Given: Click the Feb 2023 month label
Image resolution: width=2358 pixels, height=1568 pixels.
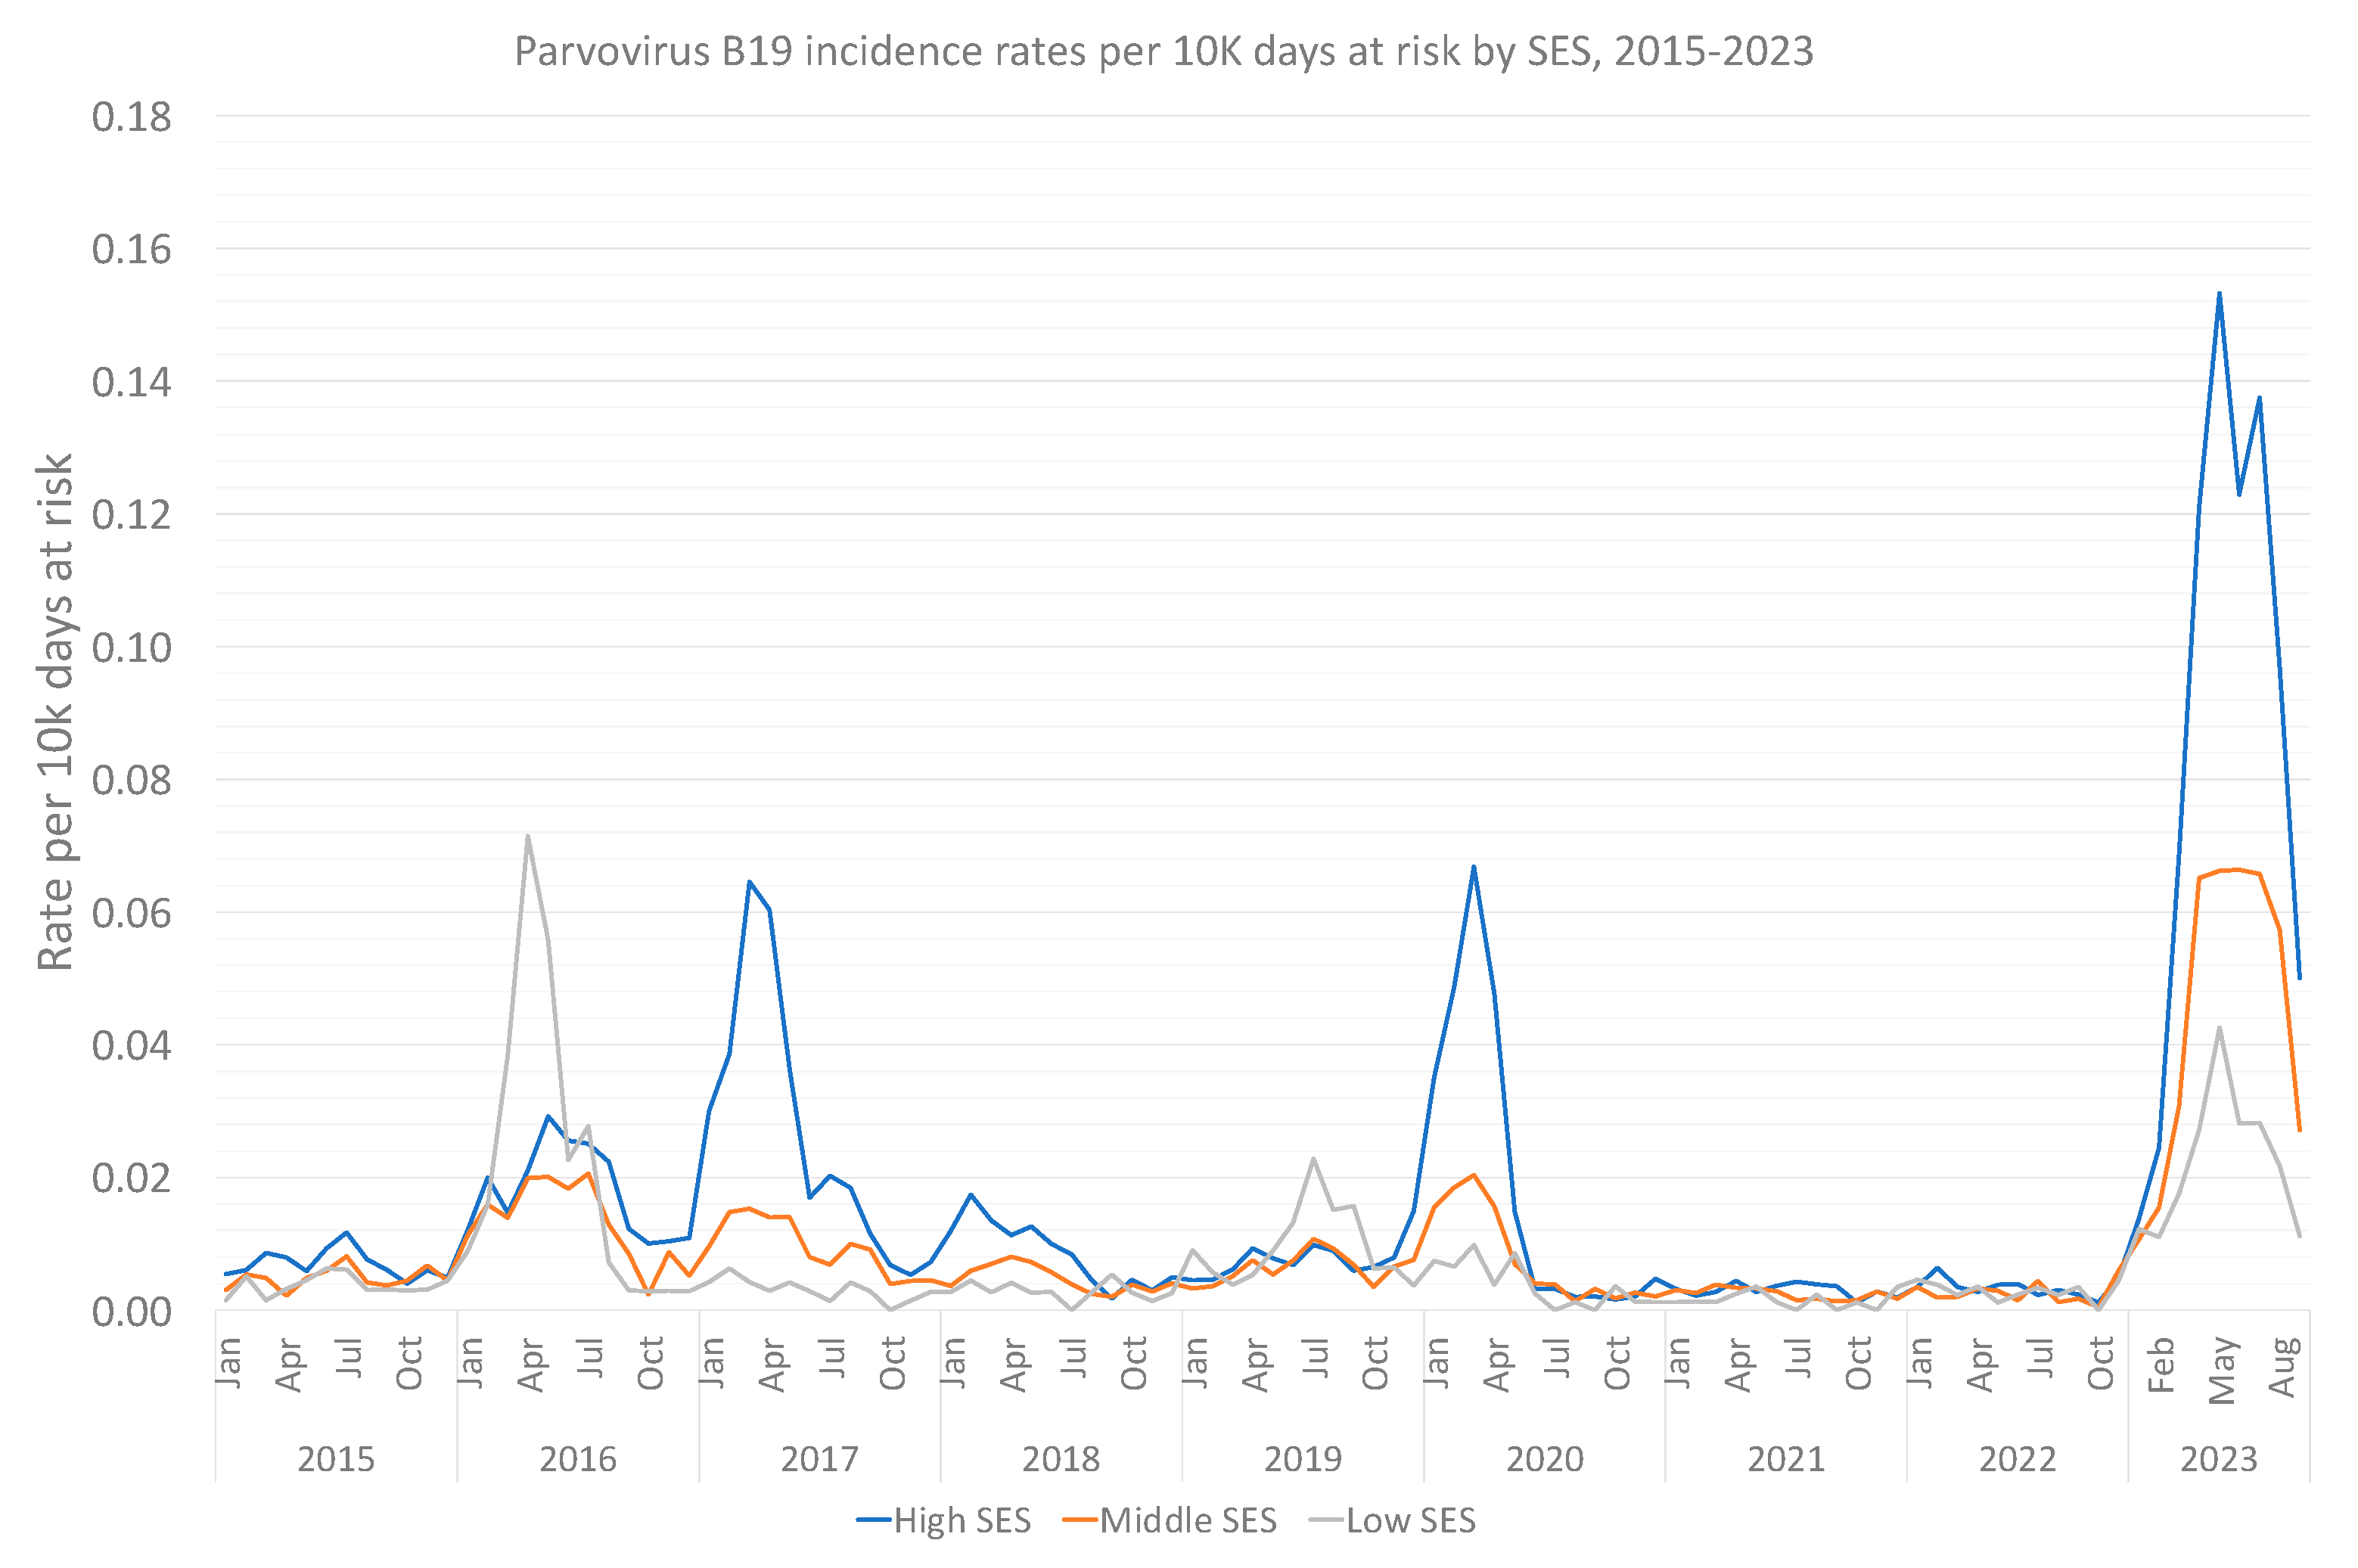Looking at the screenshot, I should click(2161, 1365).
